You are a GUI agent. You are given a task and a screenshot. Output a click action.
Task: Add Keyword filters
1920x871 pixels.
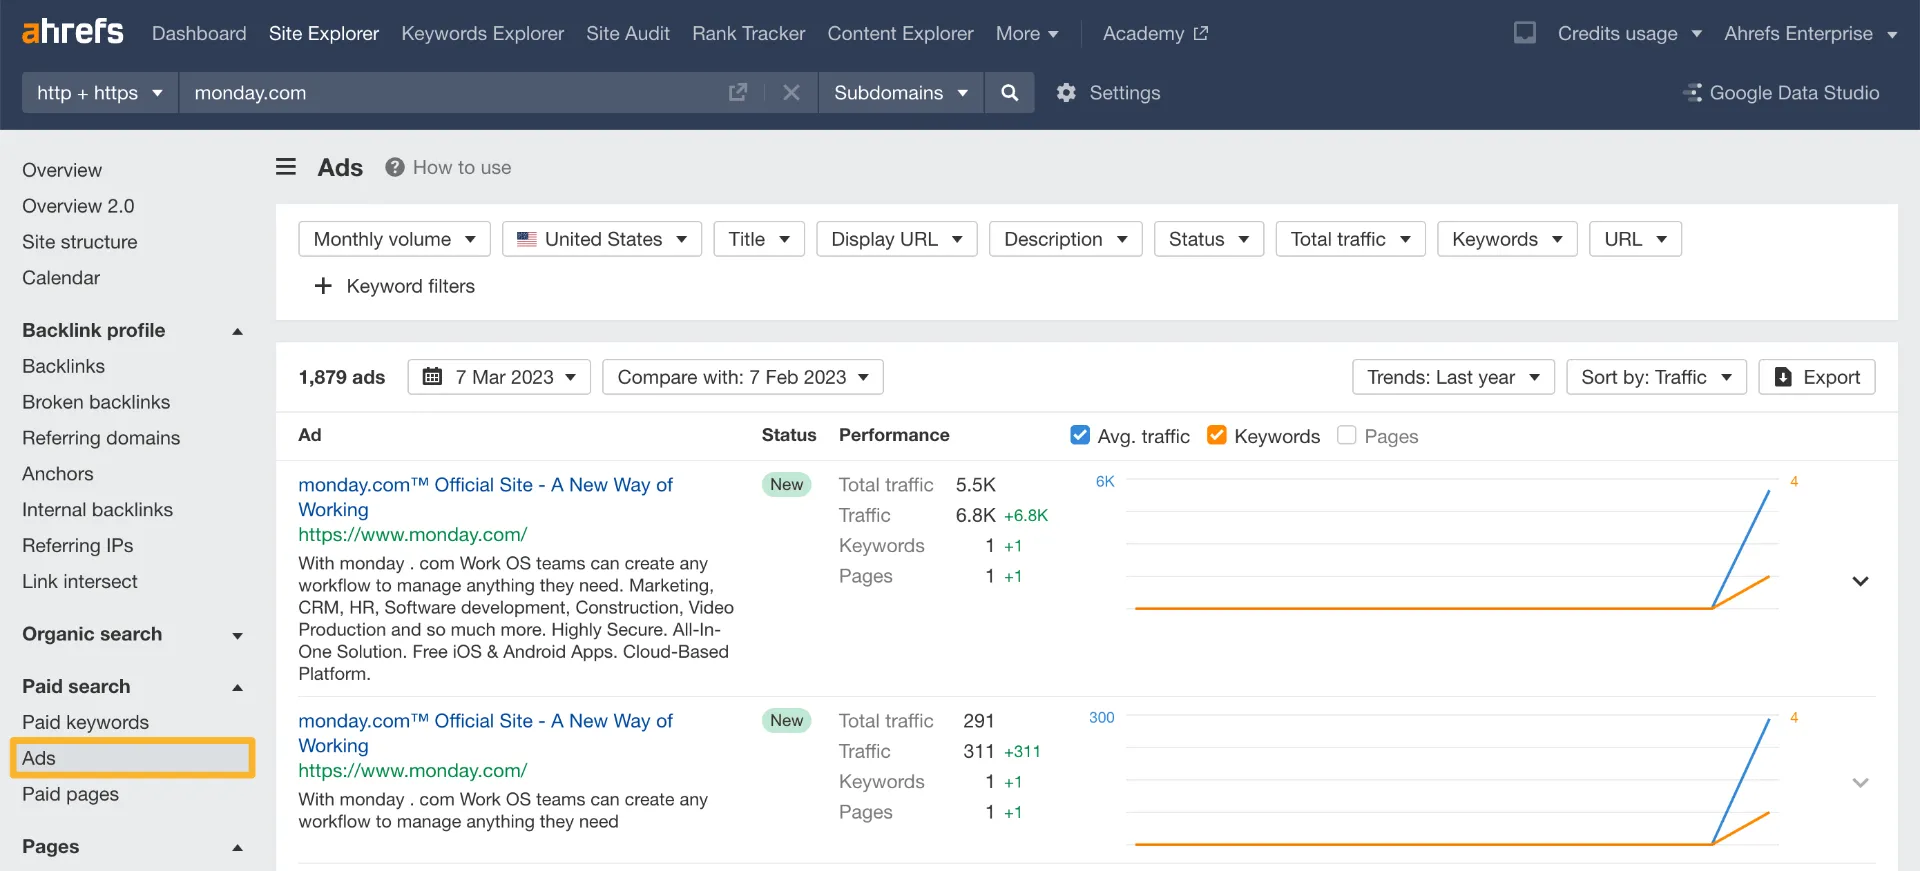pos(394,286)
